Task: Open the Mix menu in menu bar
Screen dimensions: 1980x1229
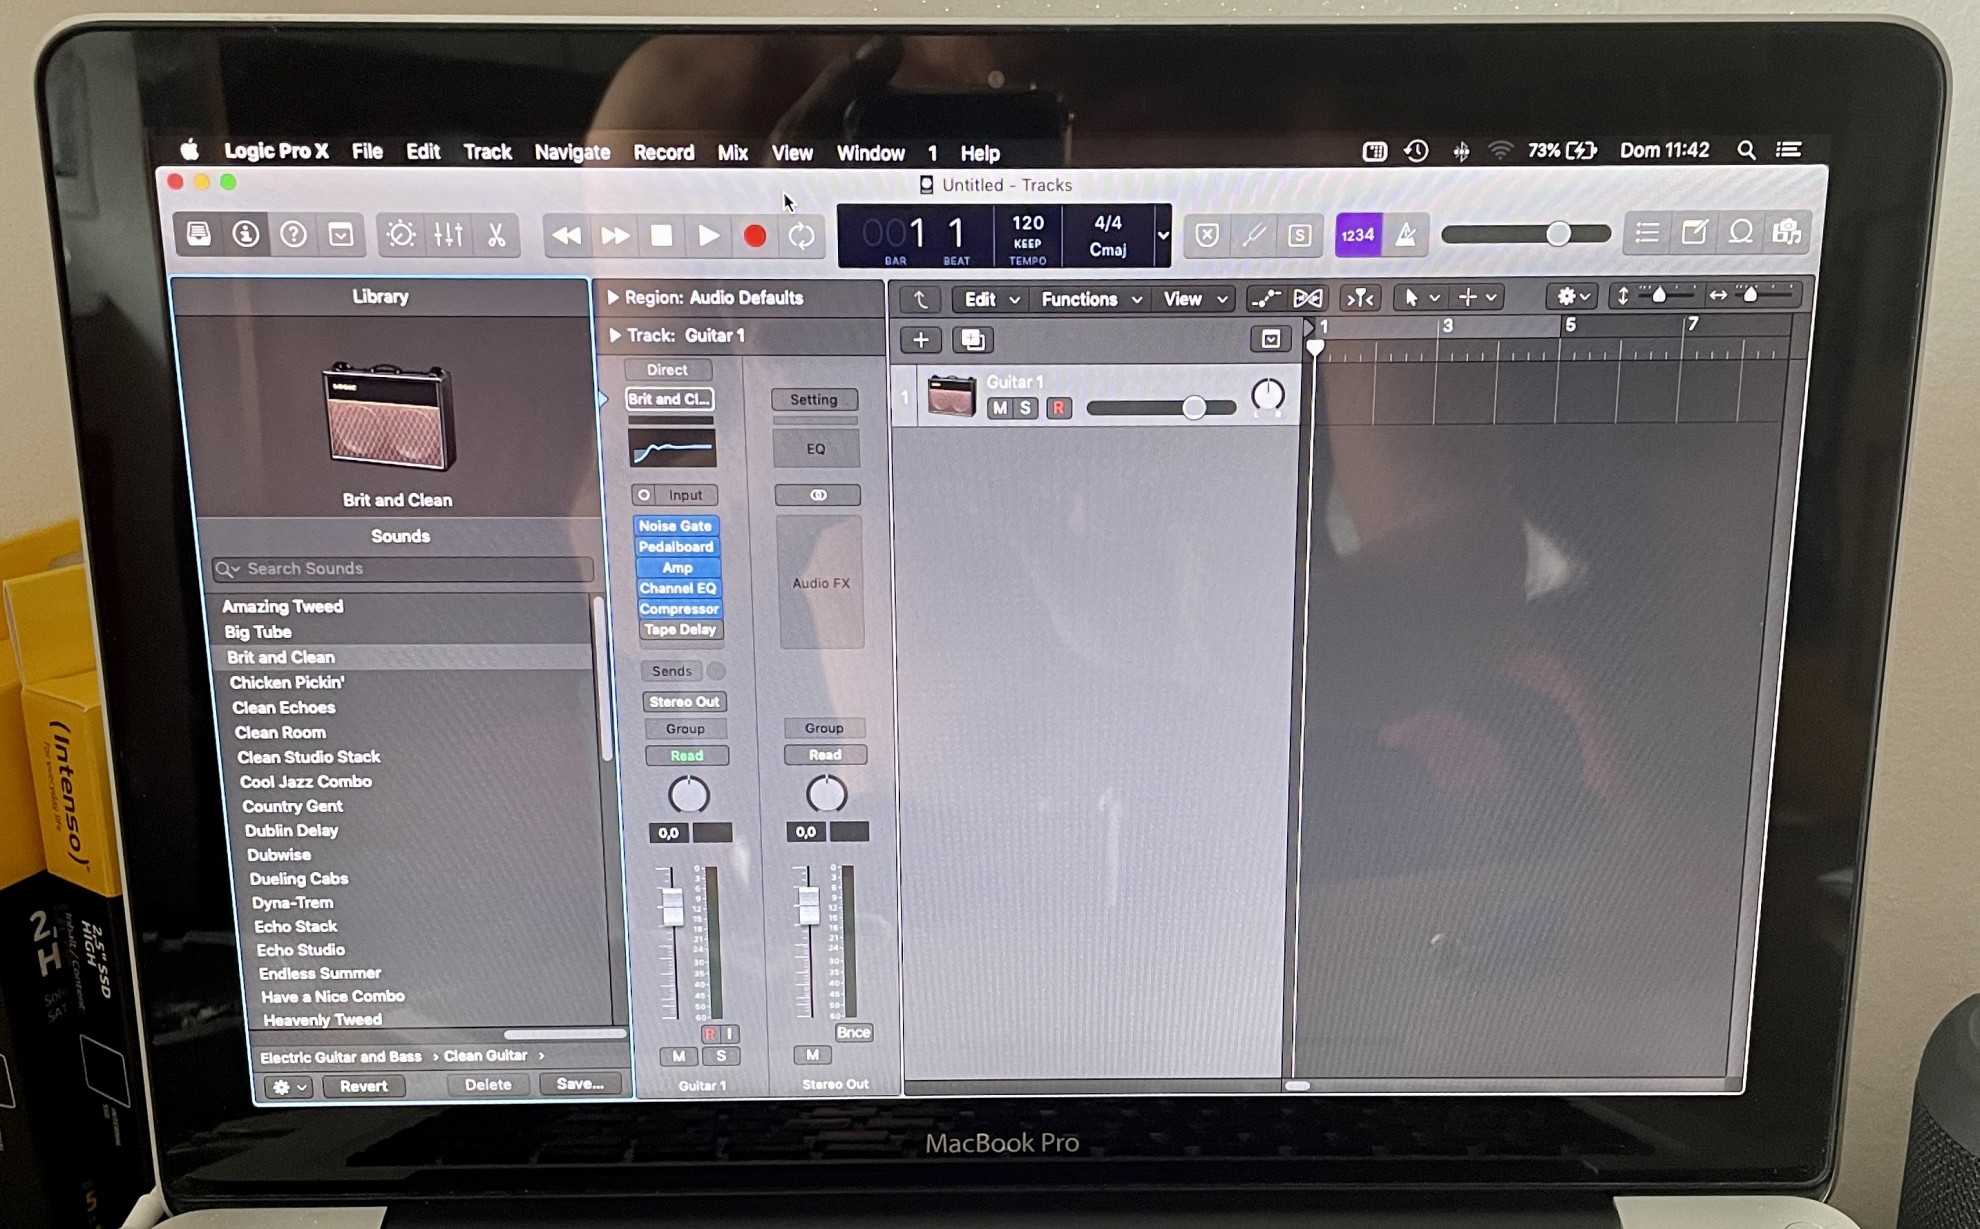Action: (x=732, y=153)
